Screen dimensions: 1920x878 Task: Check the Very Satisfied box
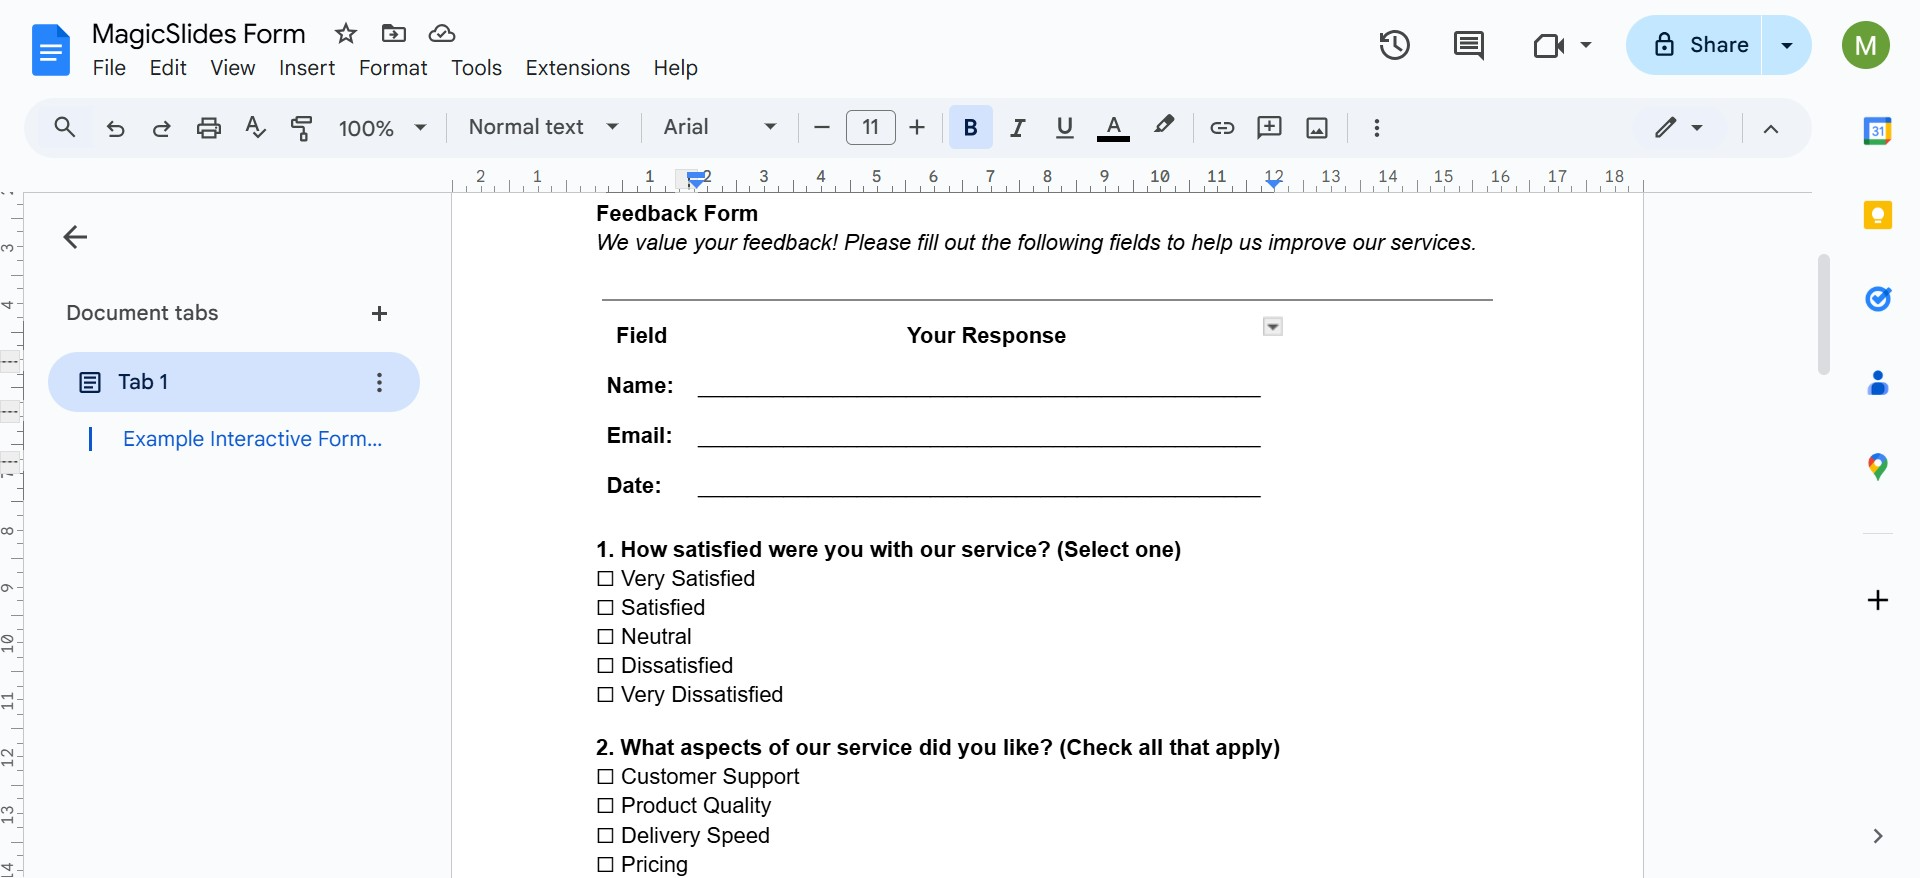(x=605, y=579)
